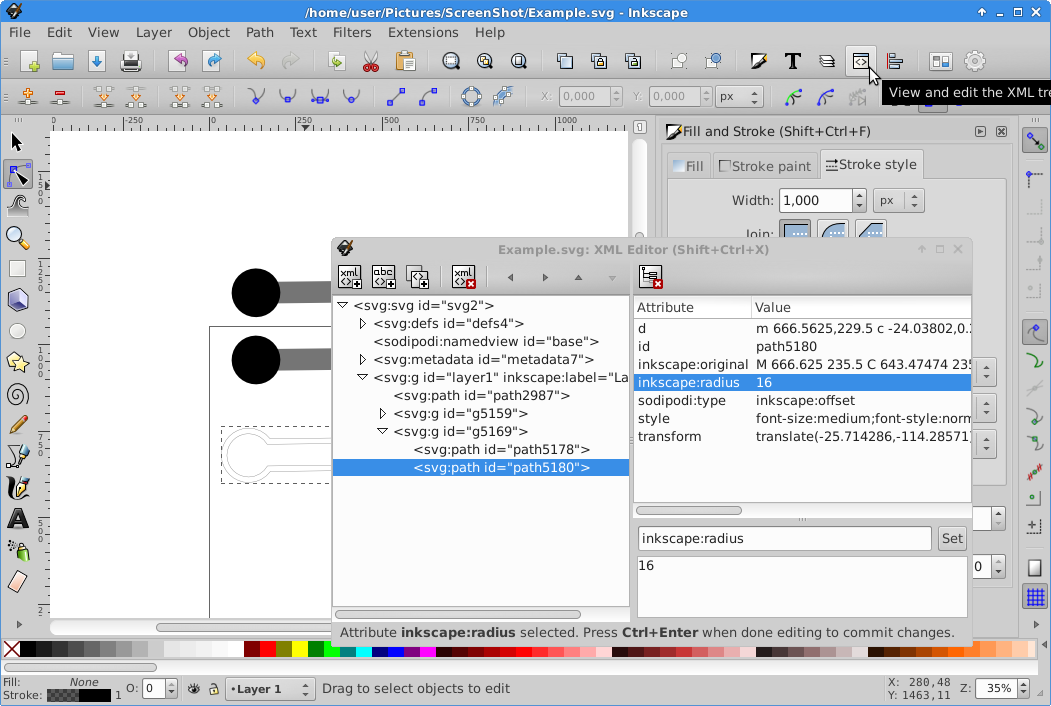Select the Selector arrow tool

pyautogui.click(x=17, y=142)
